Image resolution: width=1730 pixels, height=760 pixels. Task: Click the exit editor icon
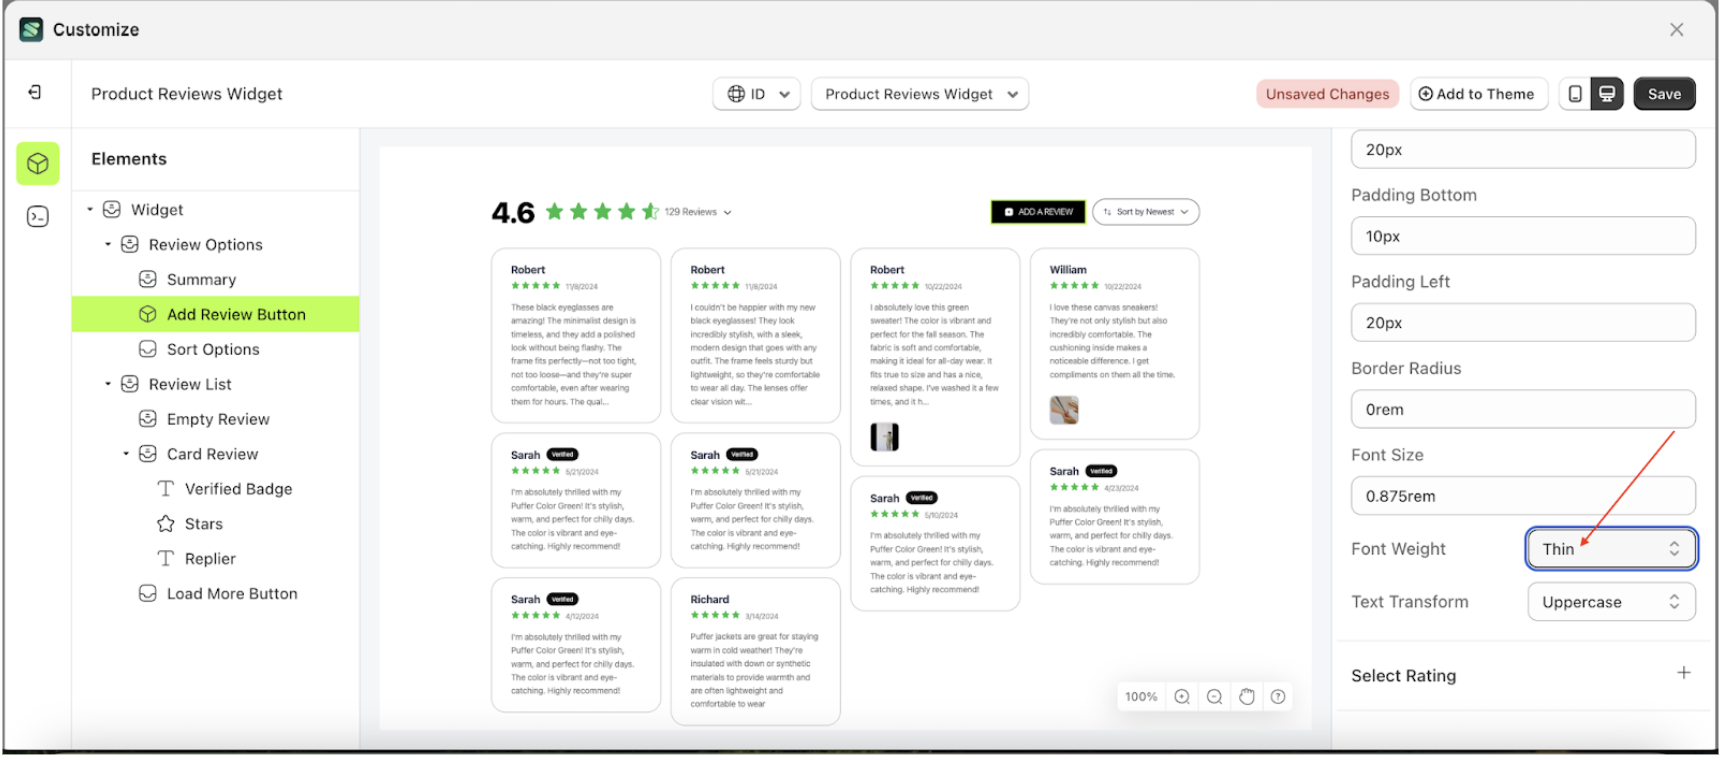pos(35,92)
